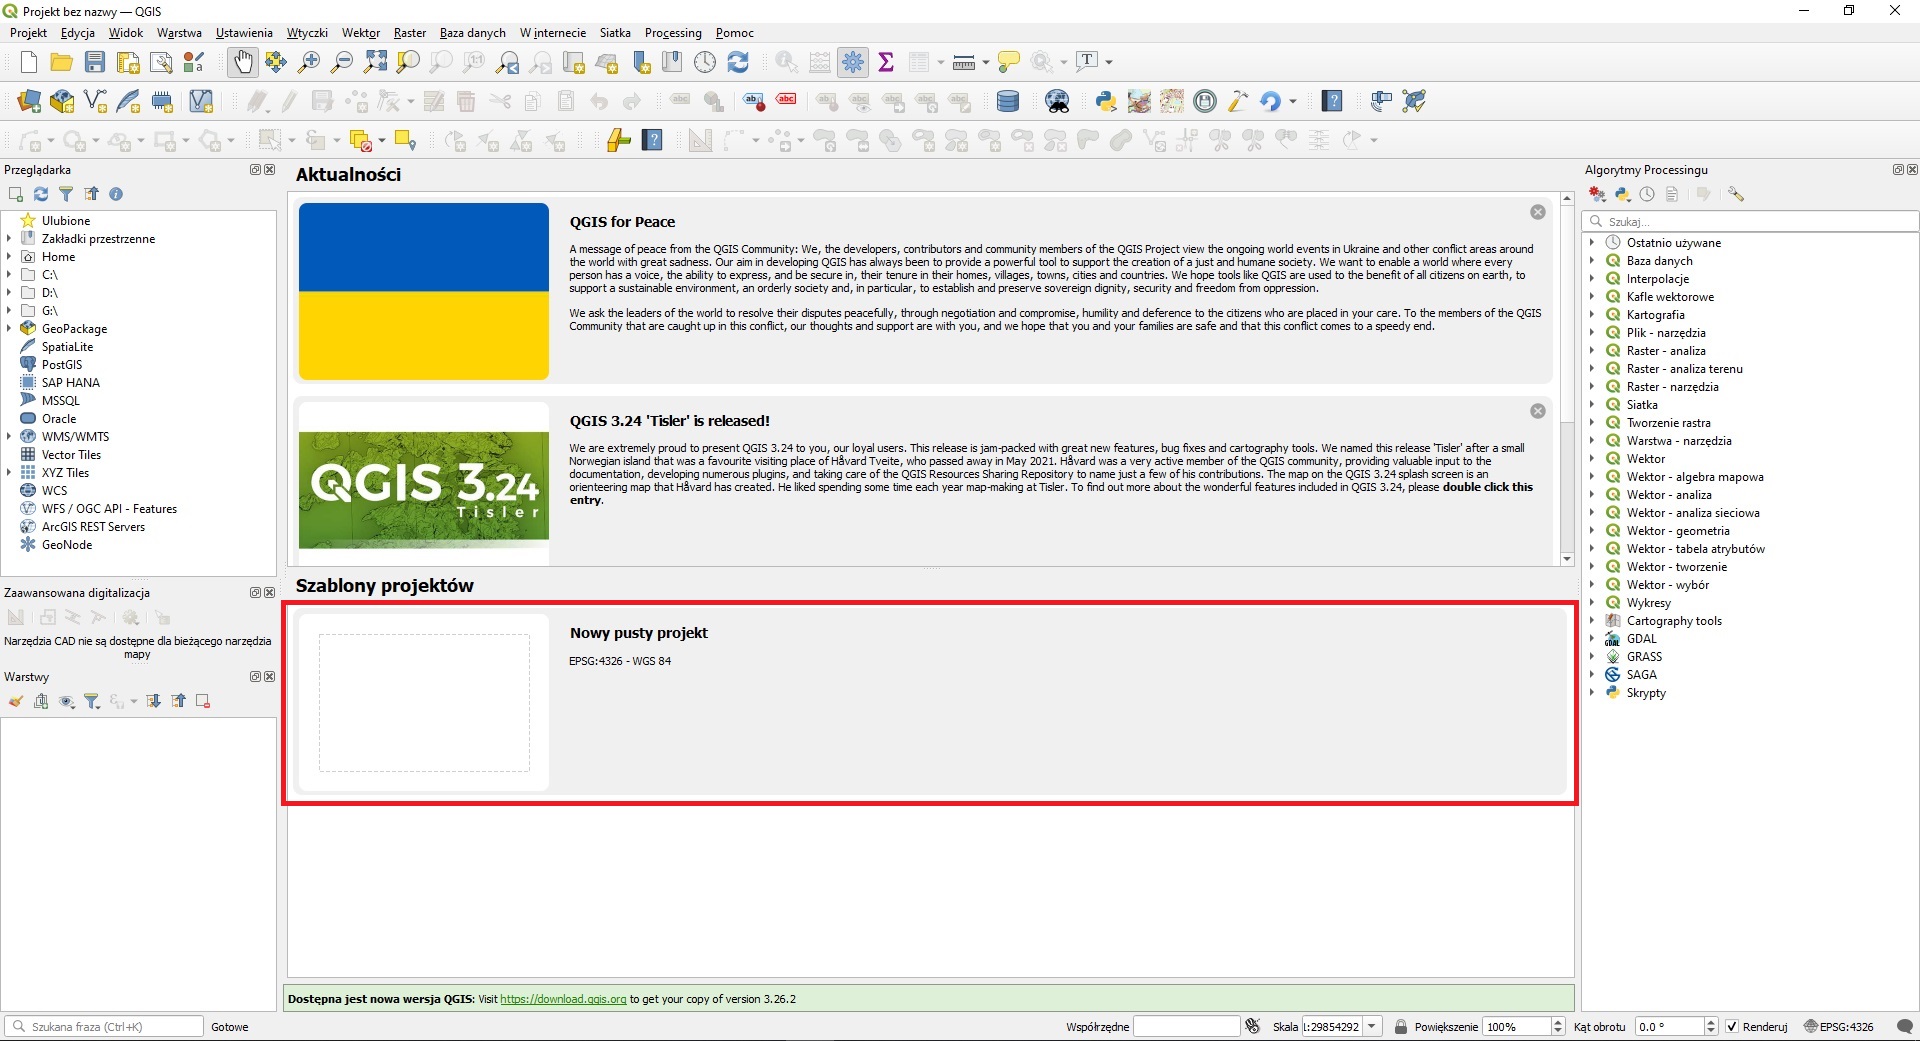Toggle manage map themes eye icon in Warstwy

[67, 701]
